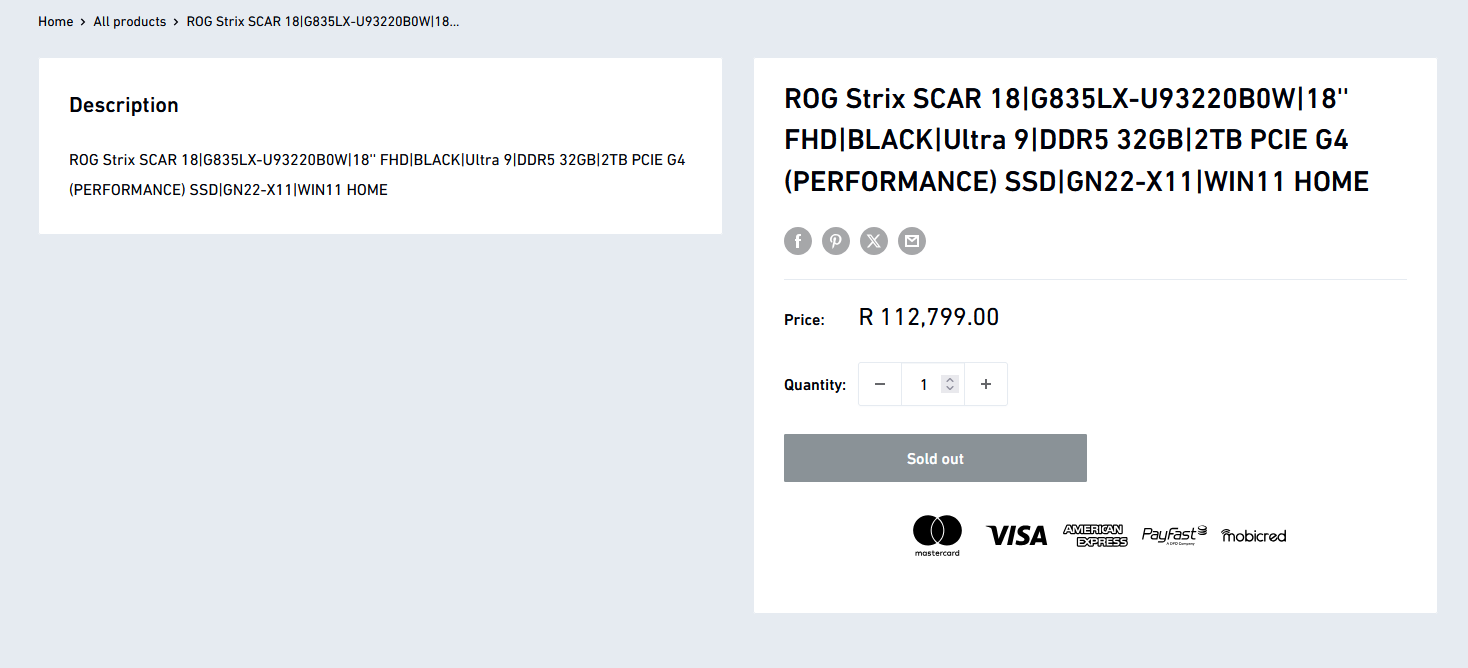Viewport: 1468px width, 668px height.
Task: Click the quantity spinner up arrow
Action: (x=950, y=380)
